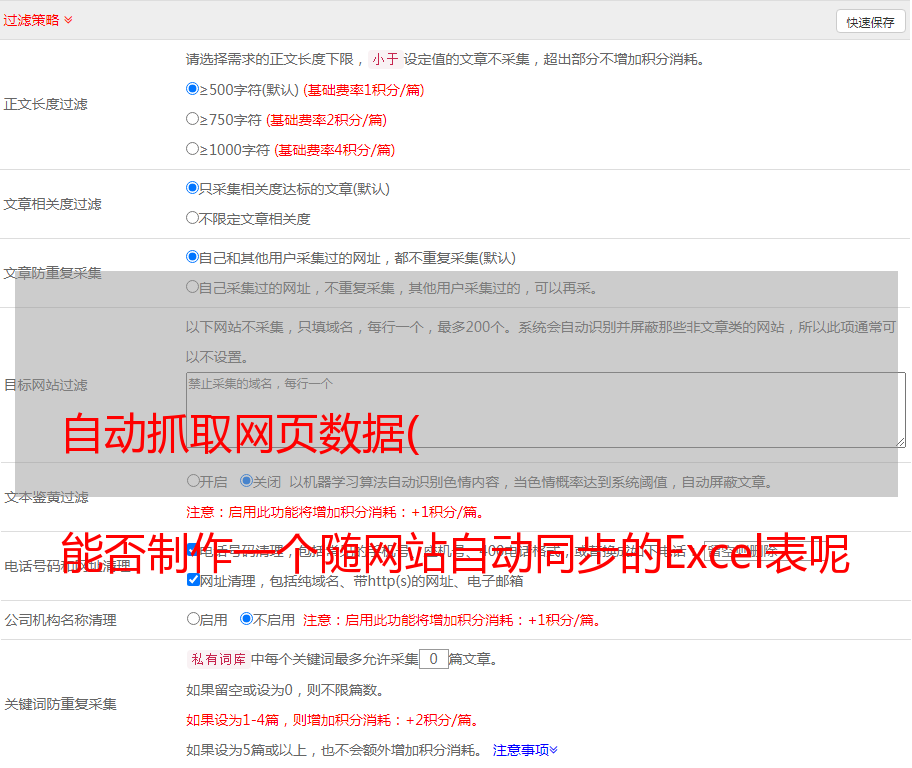Select 不启用 for 公司机构名称清理

click(x=247, y=618)
